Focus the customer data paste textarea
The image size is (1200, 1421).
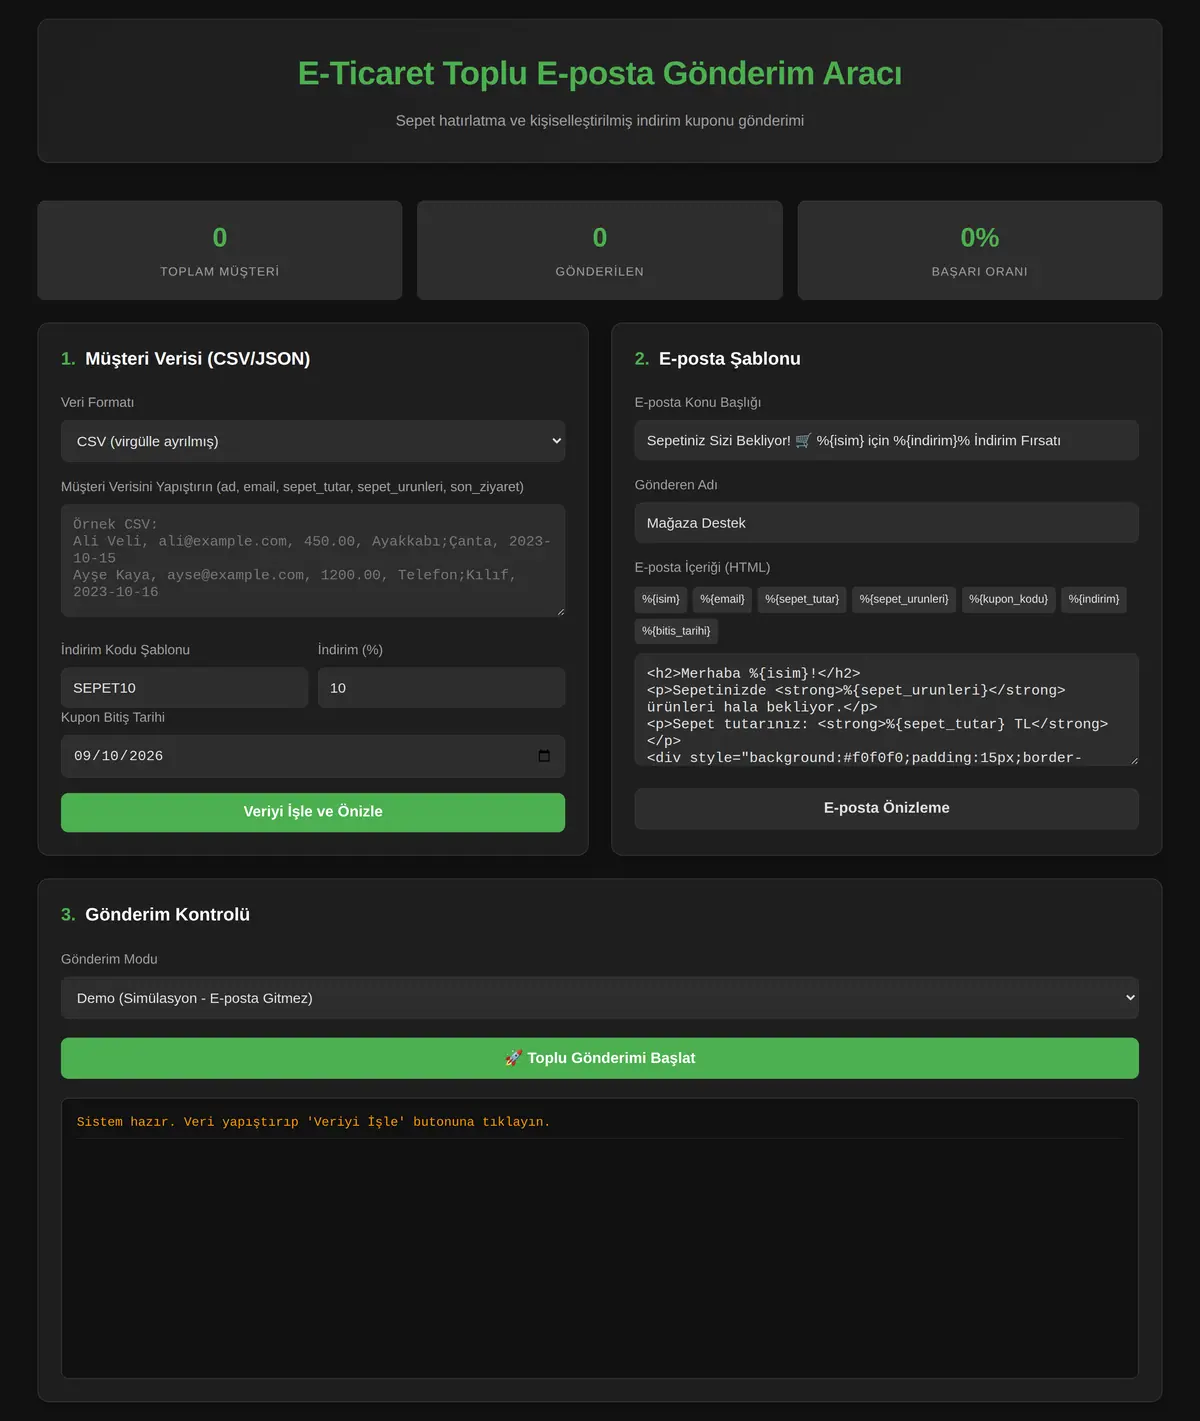[x=313, y=560]
